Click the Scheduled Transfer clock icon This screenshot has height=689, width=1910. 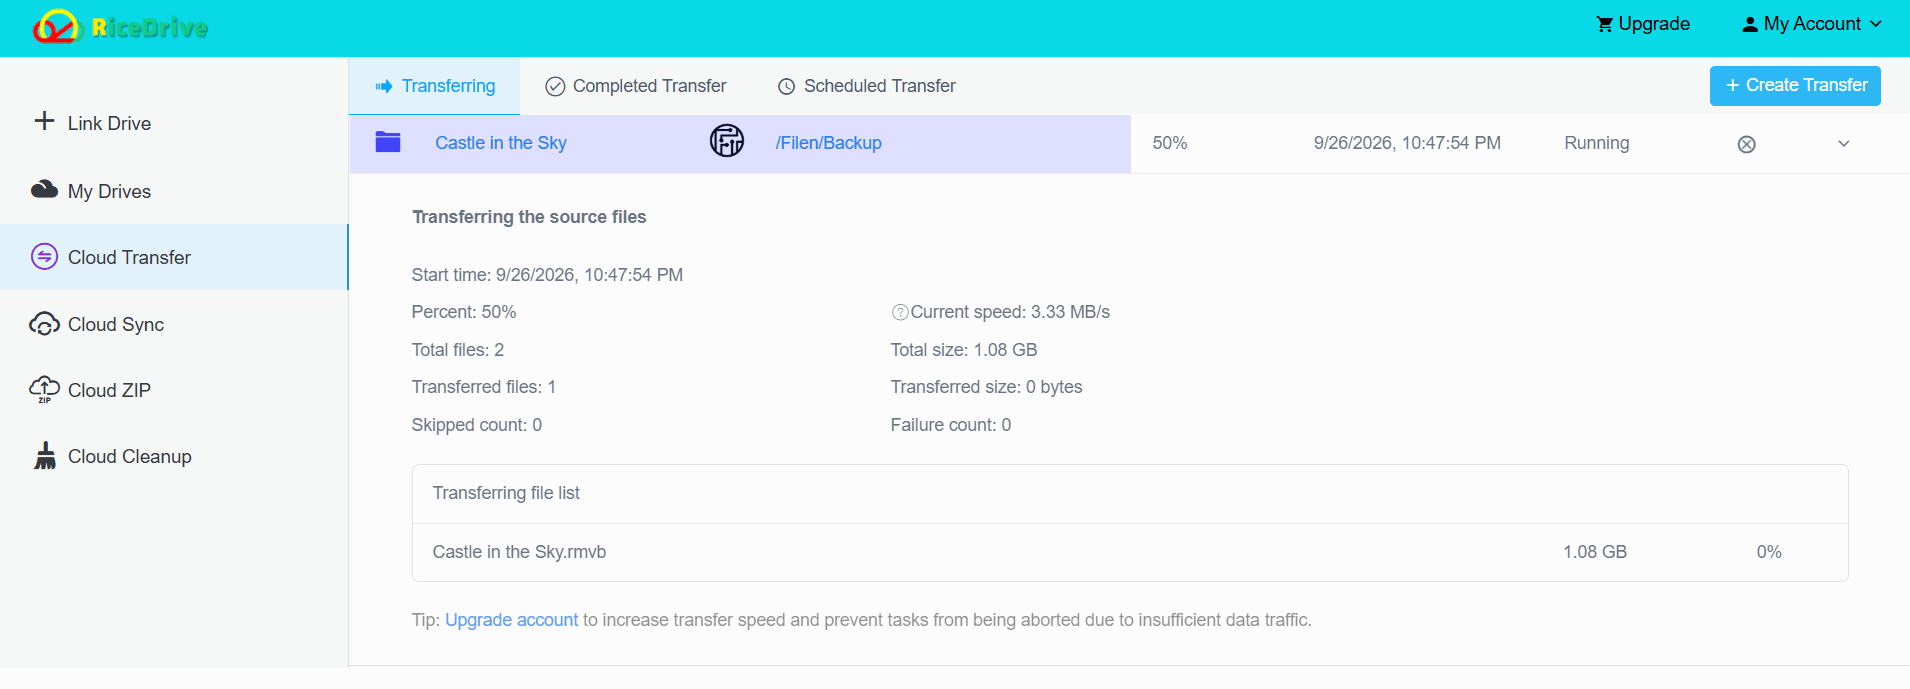click(x=787, y=87)
